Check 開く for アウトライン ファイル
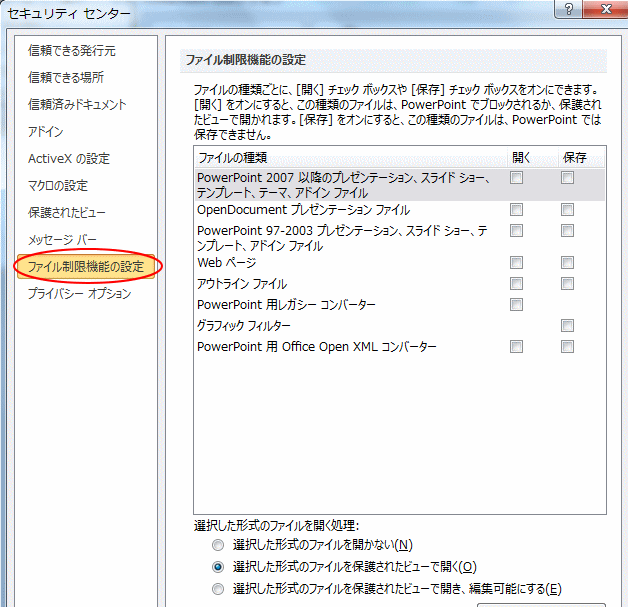 (516, 283)
